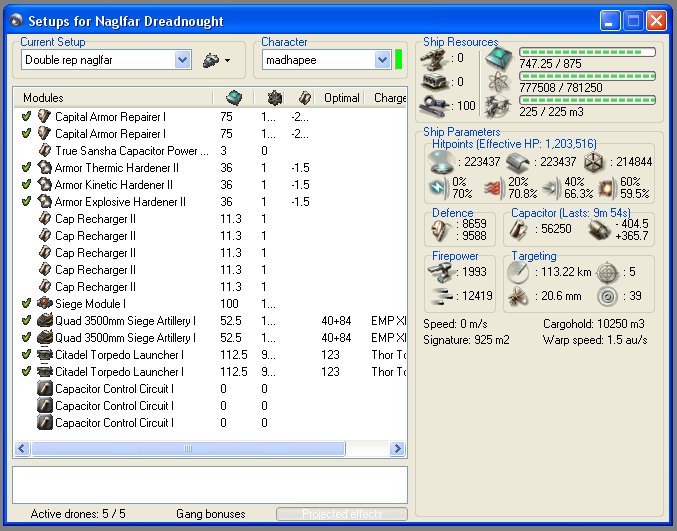Open the Character dropdown list
Screen dimensions: 677x531
382,60
